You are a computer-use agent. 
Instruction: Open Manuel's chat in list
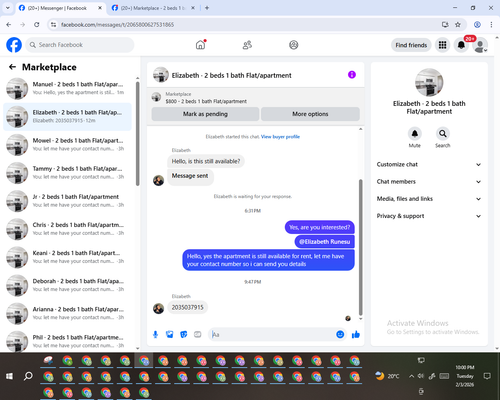[68, 89]
